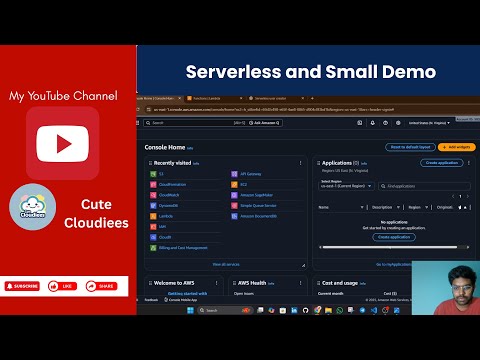Open the Region column filter arrow
The height and width of the screenshot is (360, 480).
426,207
